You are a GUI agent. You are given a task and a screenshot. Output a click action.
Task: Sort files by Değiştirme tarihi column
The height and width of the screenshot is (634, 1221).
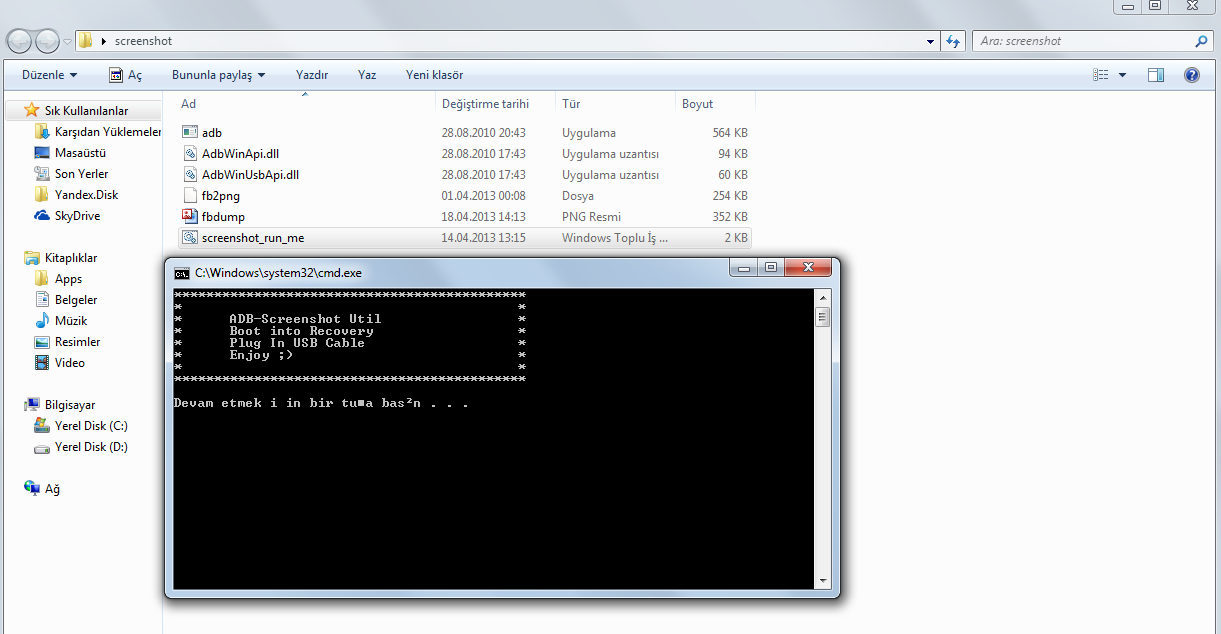click(x=485, y=104)
